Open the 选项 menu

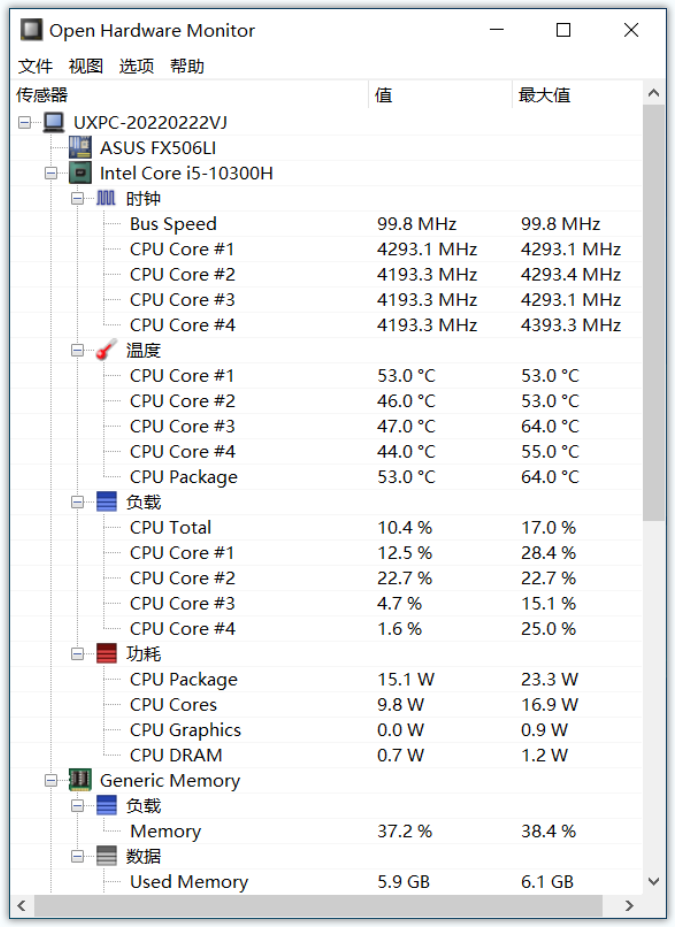tap(137, 66)
